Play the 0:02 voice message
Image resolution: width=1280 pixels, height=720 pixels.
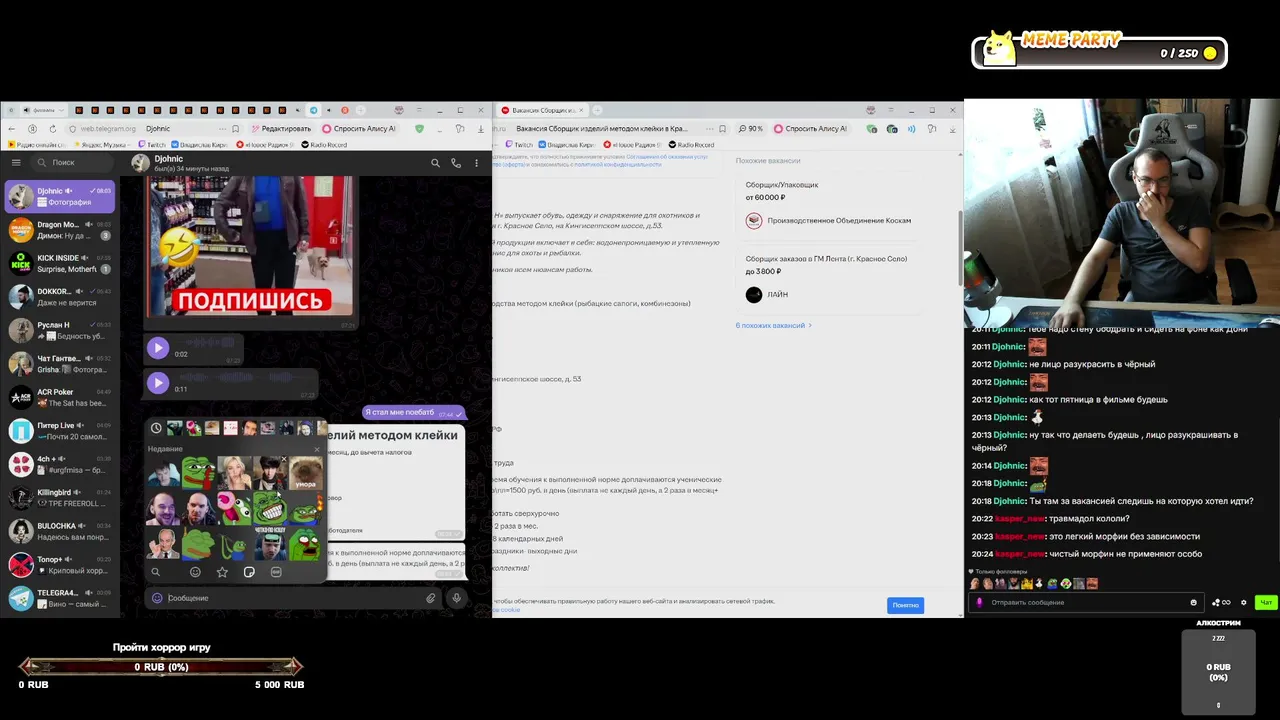coord(158,348)
